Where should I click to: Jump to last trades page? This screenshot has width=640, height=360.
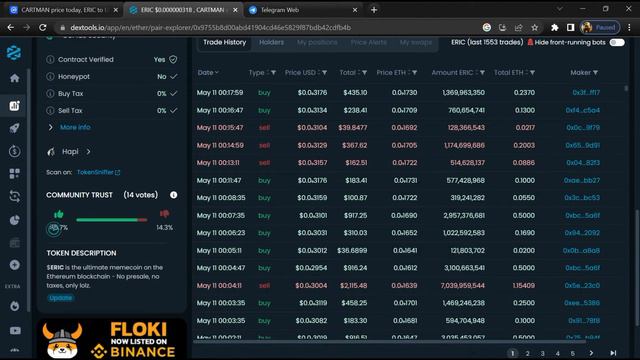(613, 353)
